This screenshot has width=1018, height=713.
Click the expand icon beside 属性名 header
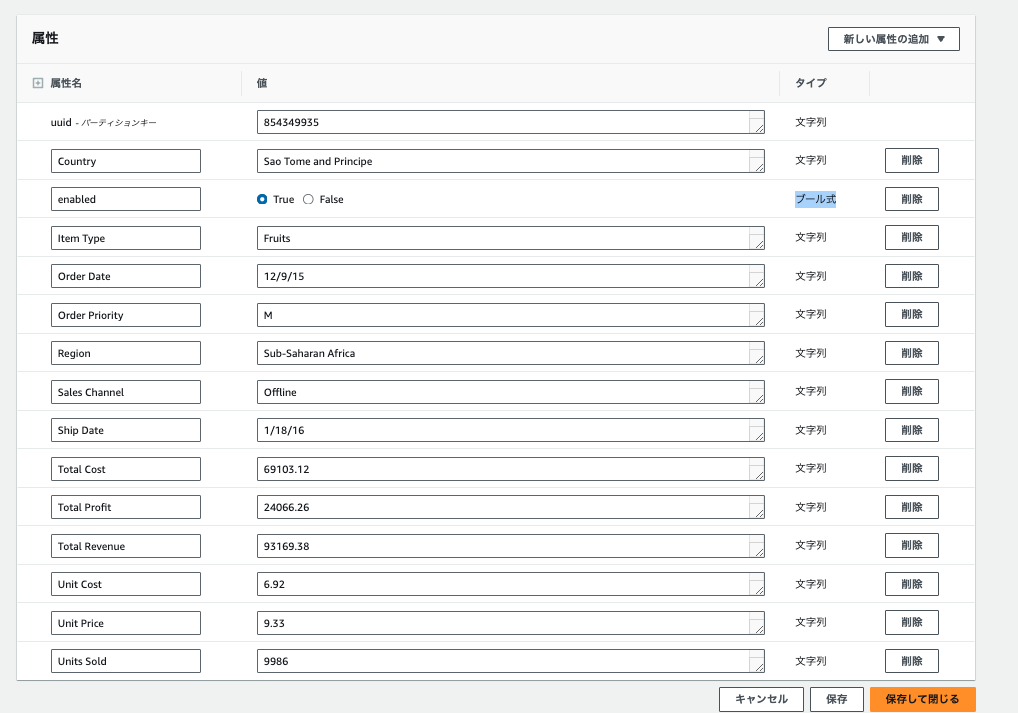(38, 84)
